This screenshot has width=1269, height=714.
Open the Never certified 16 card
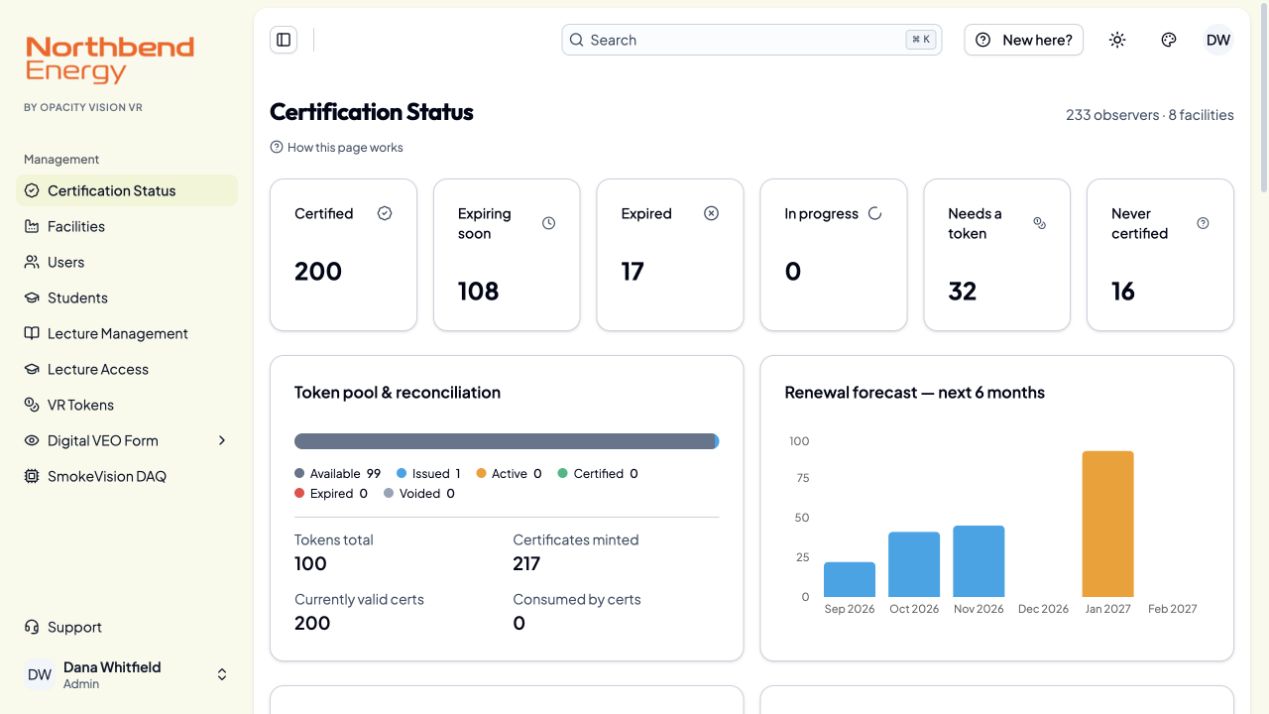click(1160, 255)
